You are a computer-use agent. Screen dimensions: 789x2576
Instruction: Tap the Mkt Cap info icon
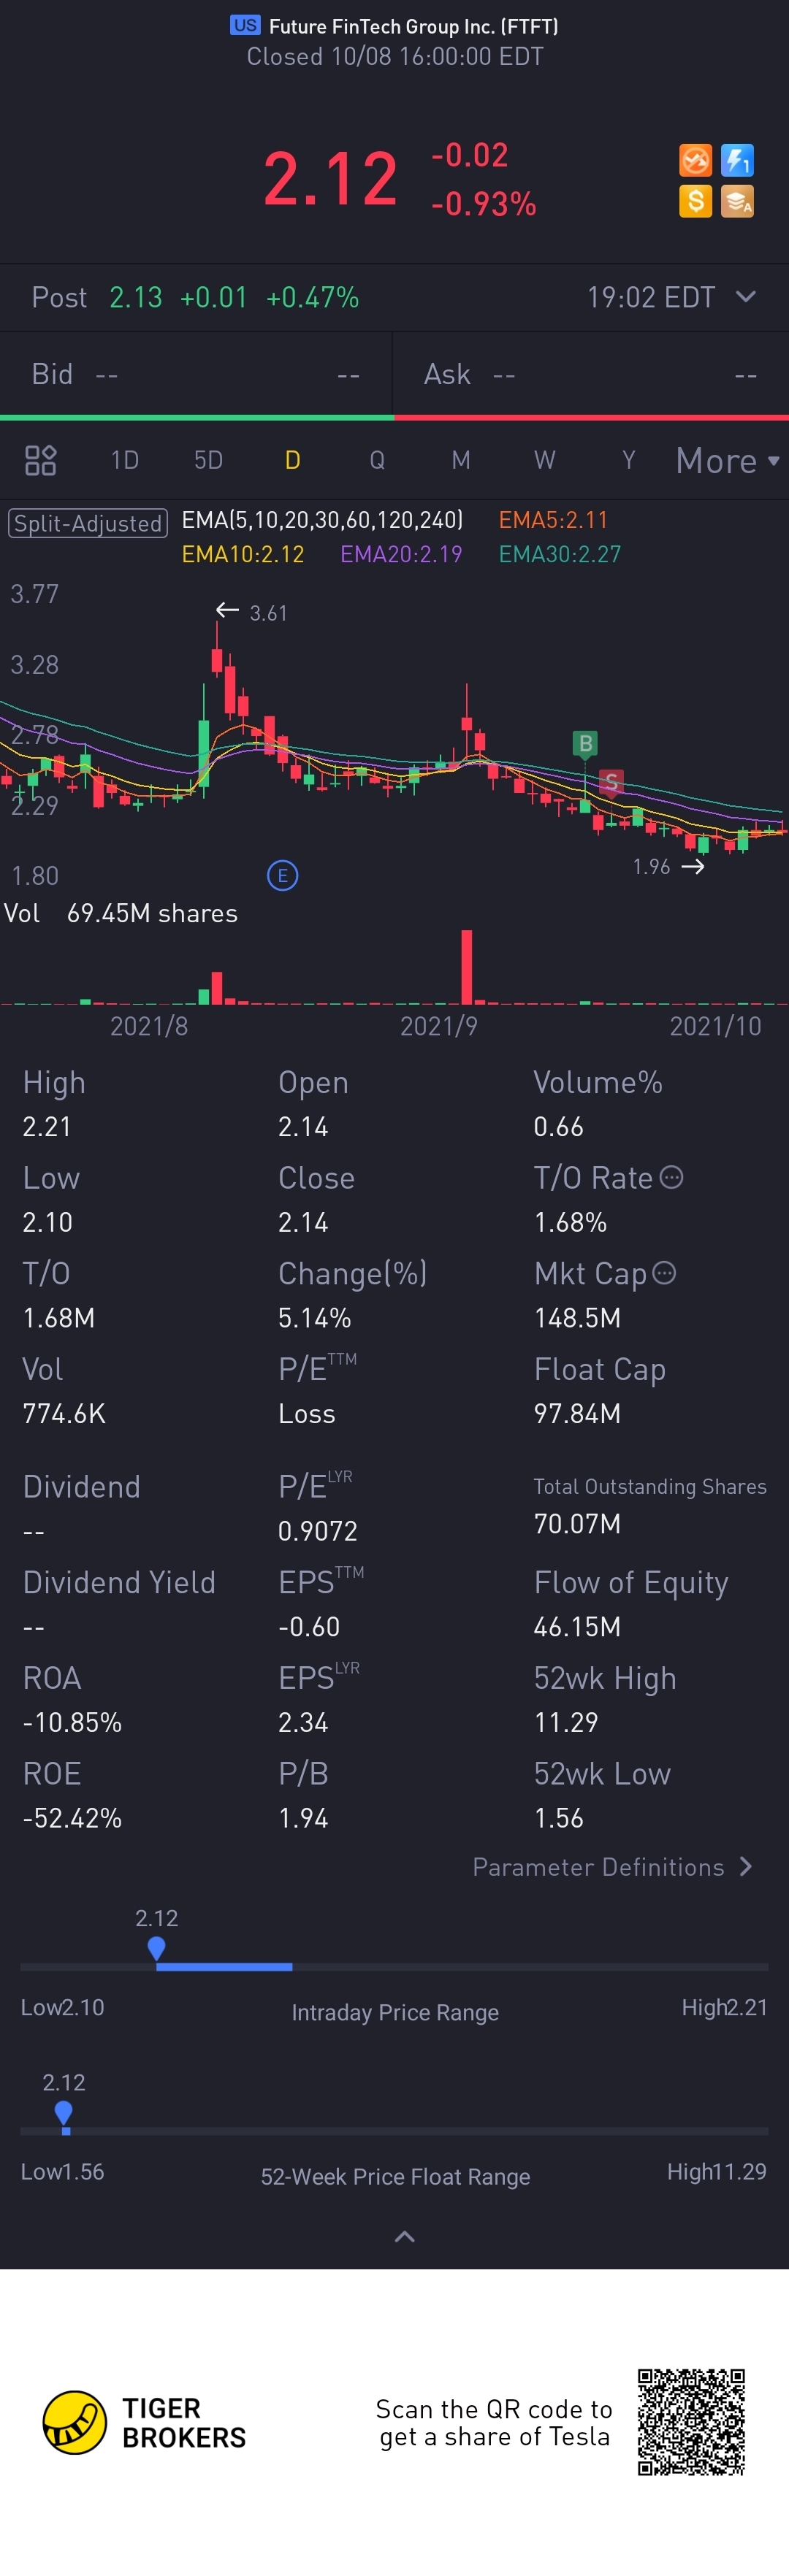click(x=664, y=1273)
